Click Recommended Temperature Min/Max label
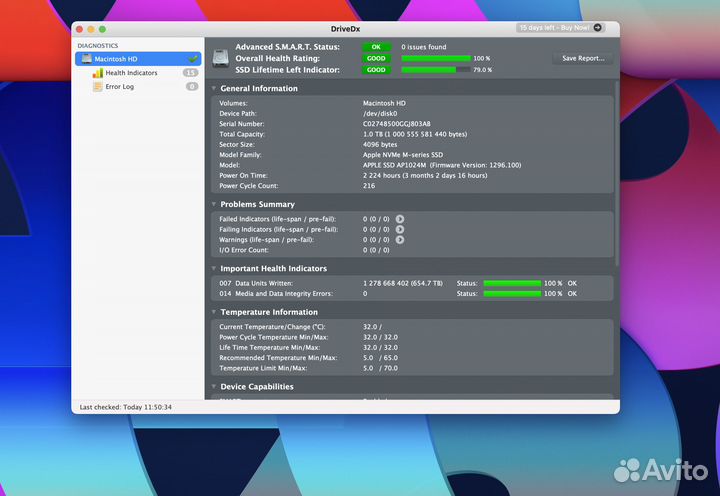720x496 pixels. click(x=278, y=358)
